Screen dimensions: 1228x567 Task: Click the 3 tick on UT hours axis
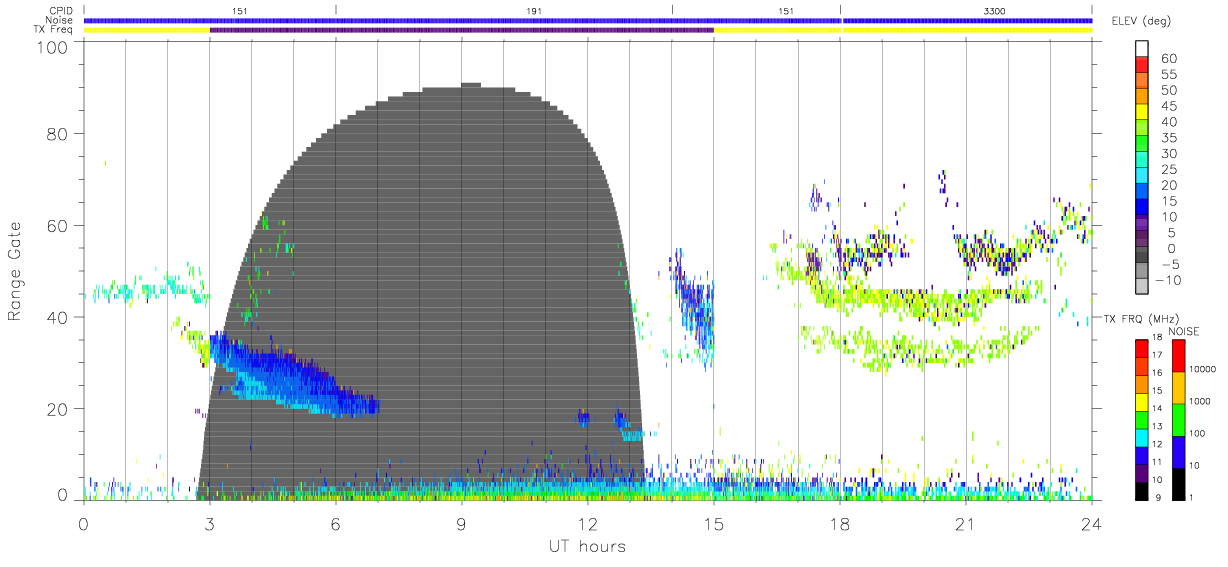click(210, 524)
